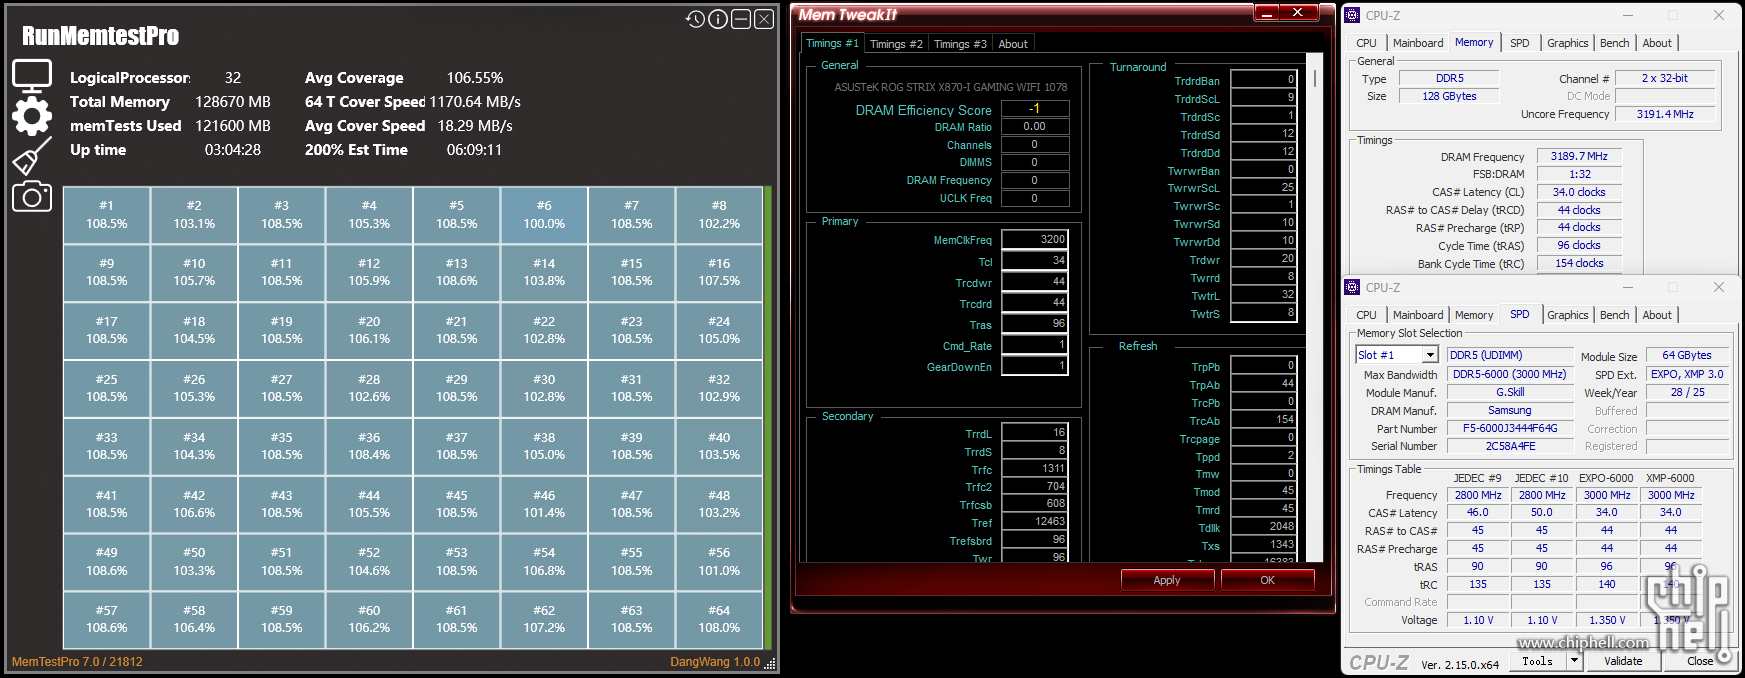Click the CPU-Z app icon in SPD window title
The width and height of the screenshot is (1745, 678).
(1352, 287)
